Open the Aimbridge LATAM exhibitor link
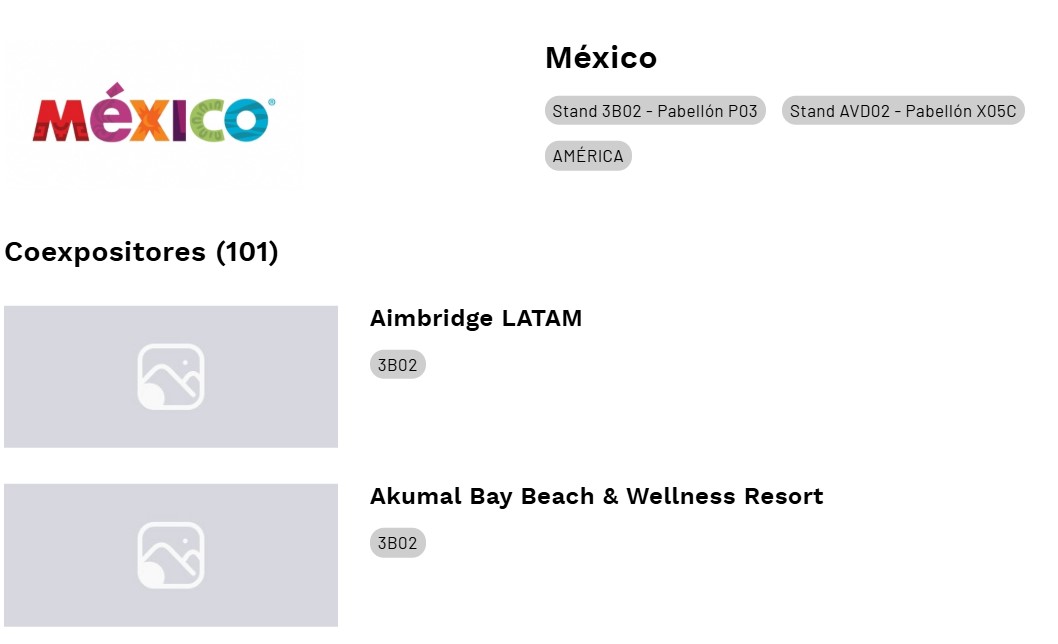The height and width of the screenshot is (644, 1058). click(x=476, y=319)
